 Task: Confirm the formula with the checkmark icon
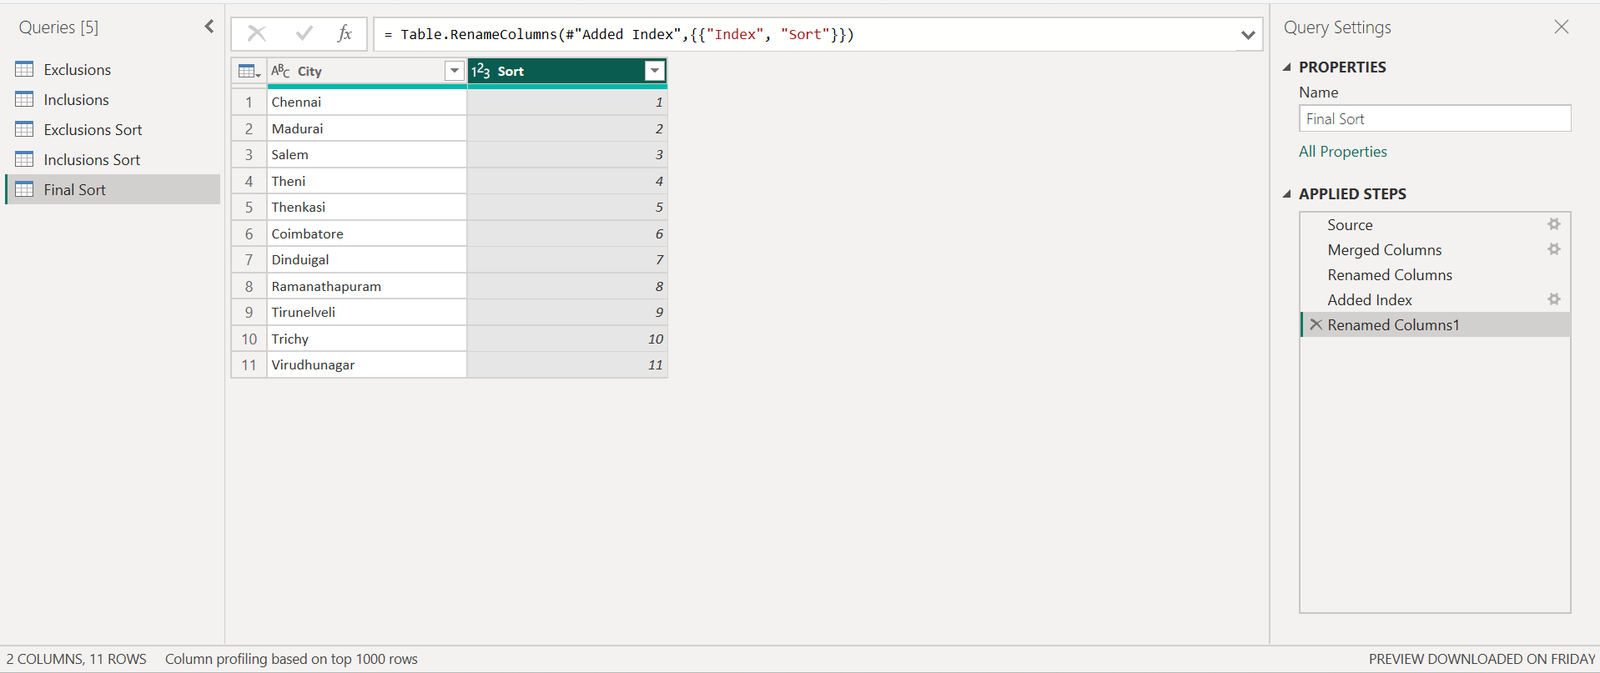coord(304,34)
